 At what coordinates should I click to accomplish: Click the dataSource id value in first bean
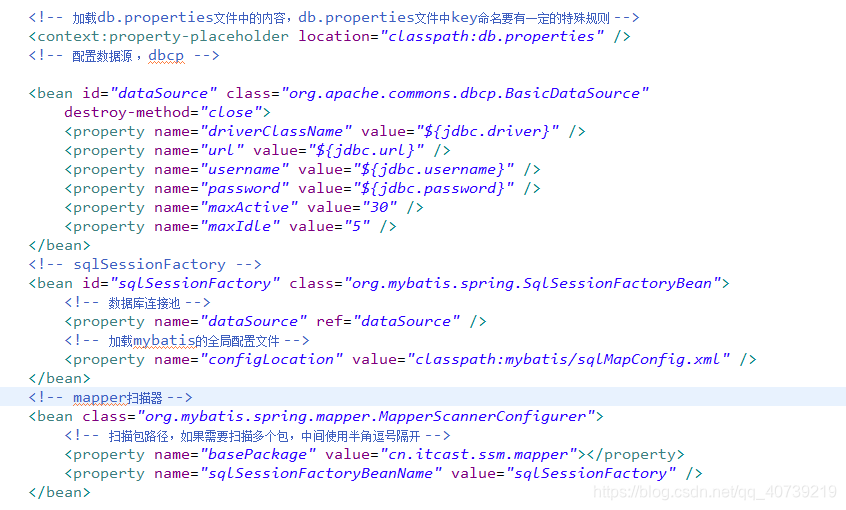point(163,93)
